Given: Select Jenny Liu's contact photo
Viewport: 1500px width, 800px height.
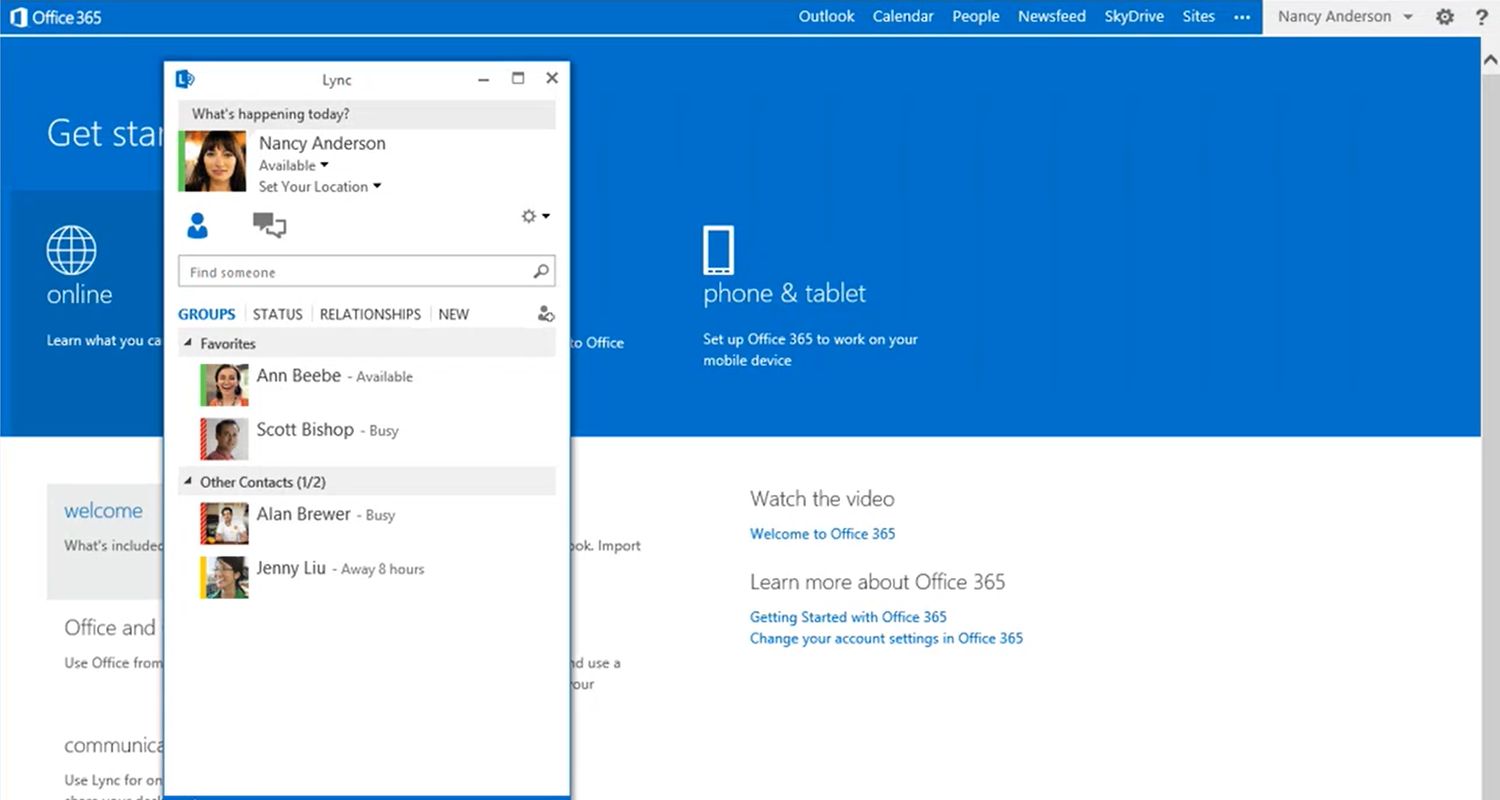Looking at the screenshot, I should (224, 577).
